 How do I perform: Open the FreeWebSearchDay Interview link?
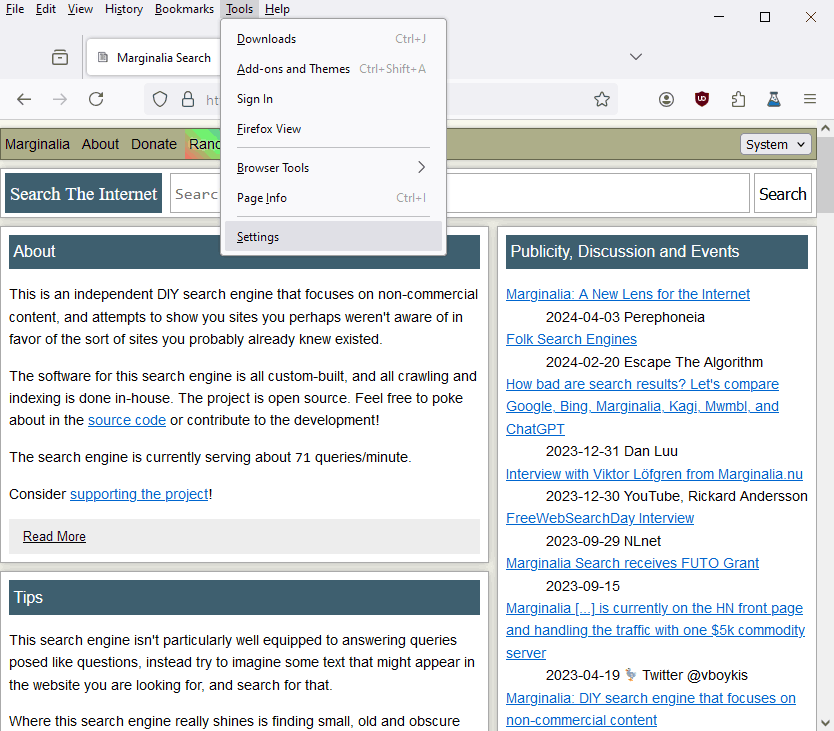coord(600,518)
